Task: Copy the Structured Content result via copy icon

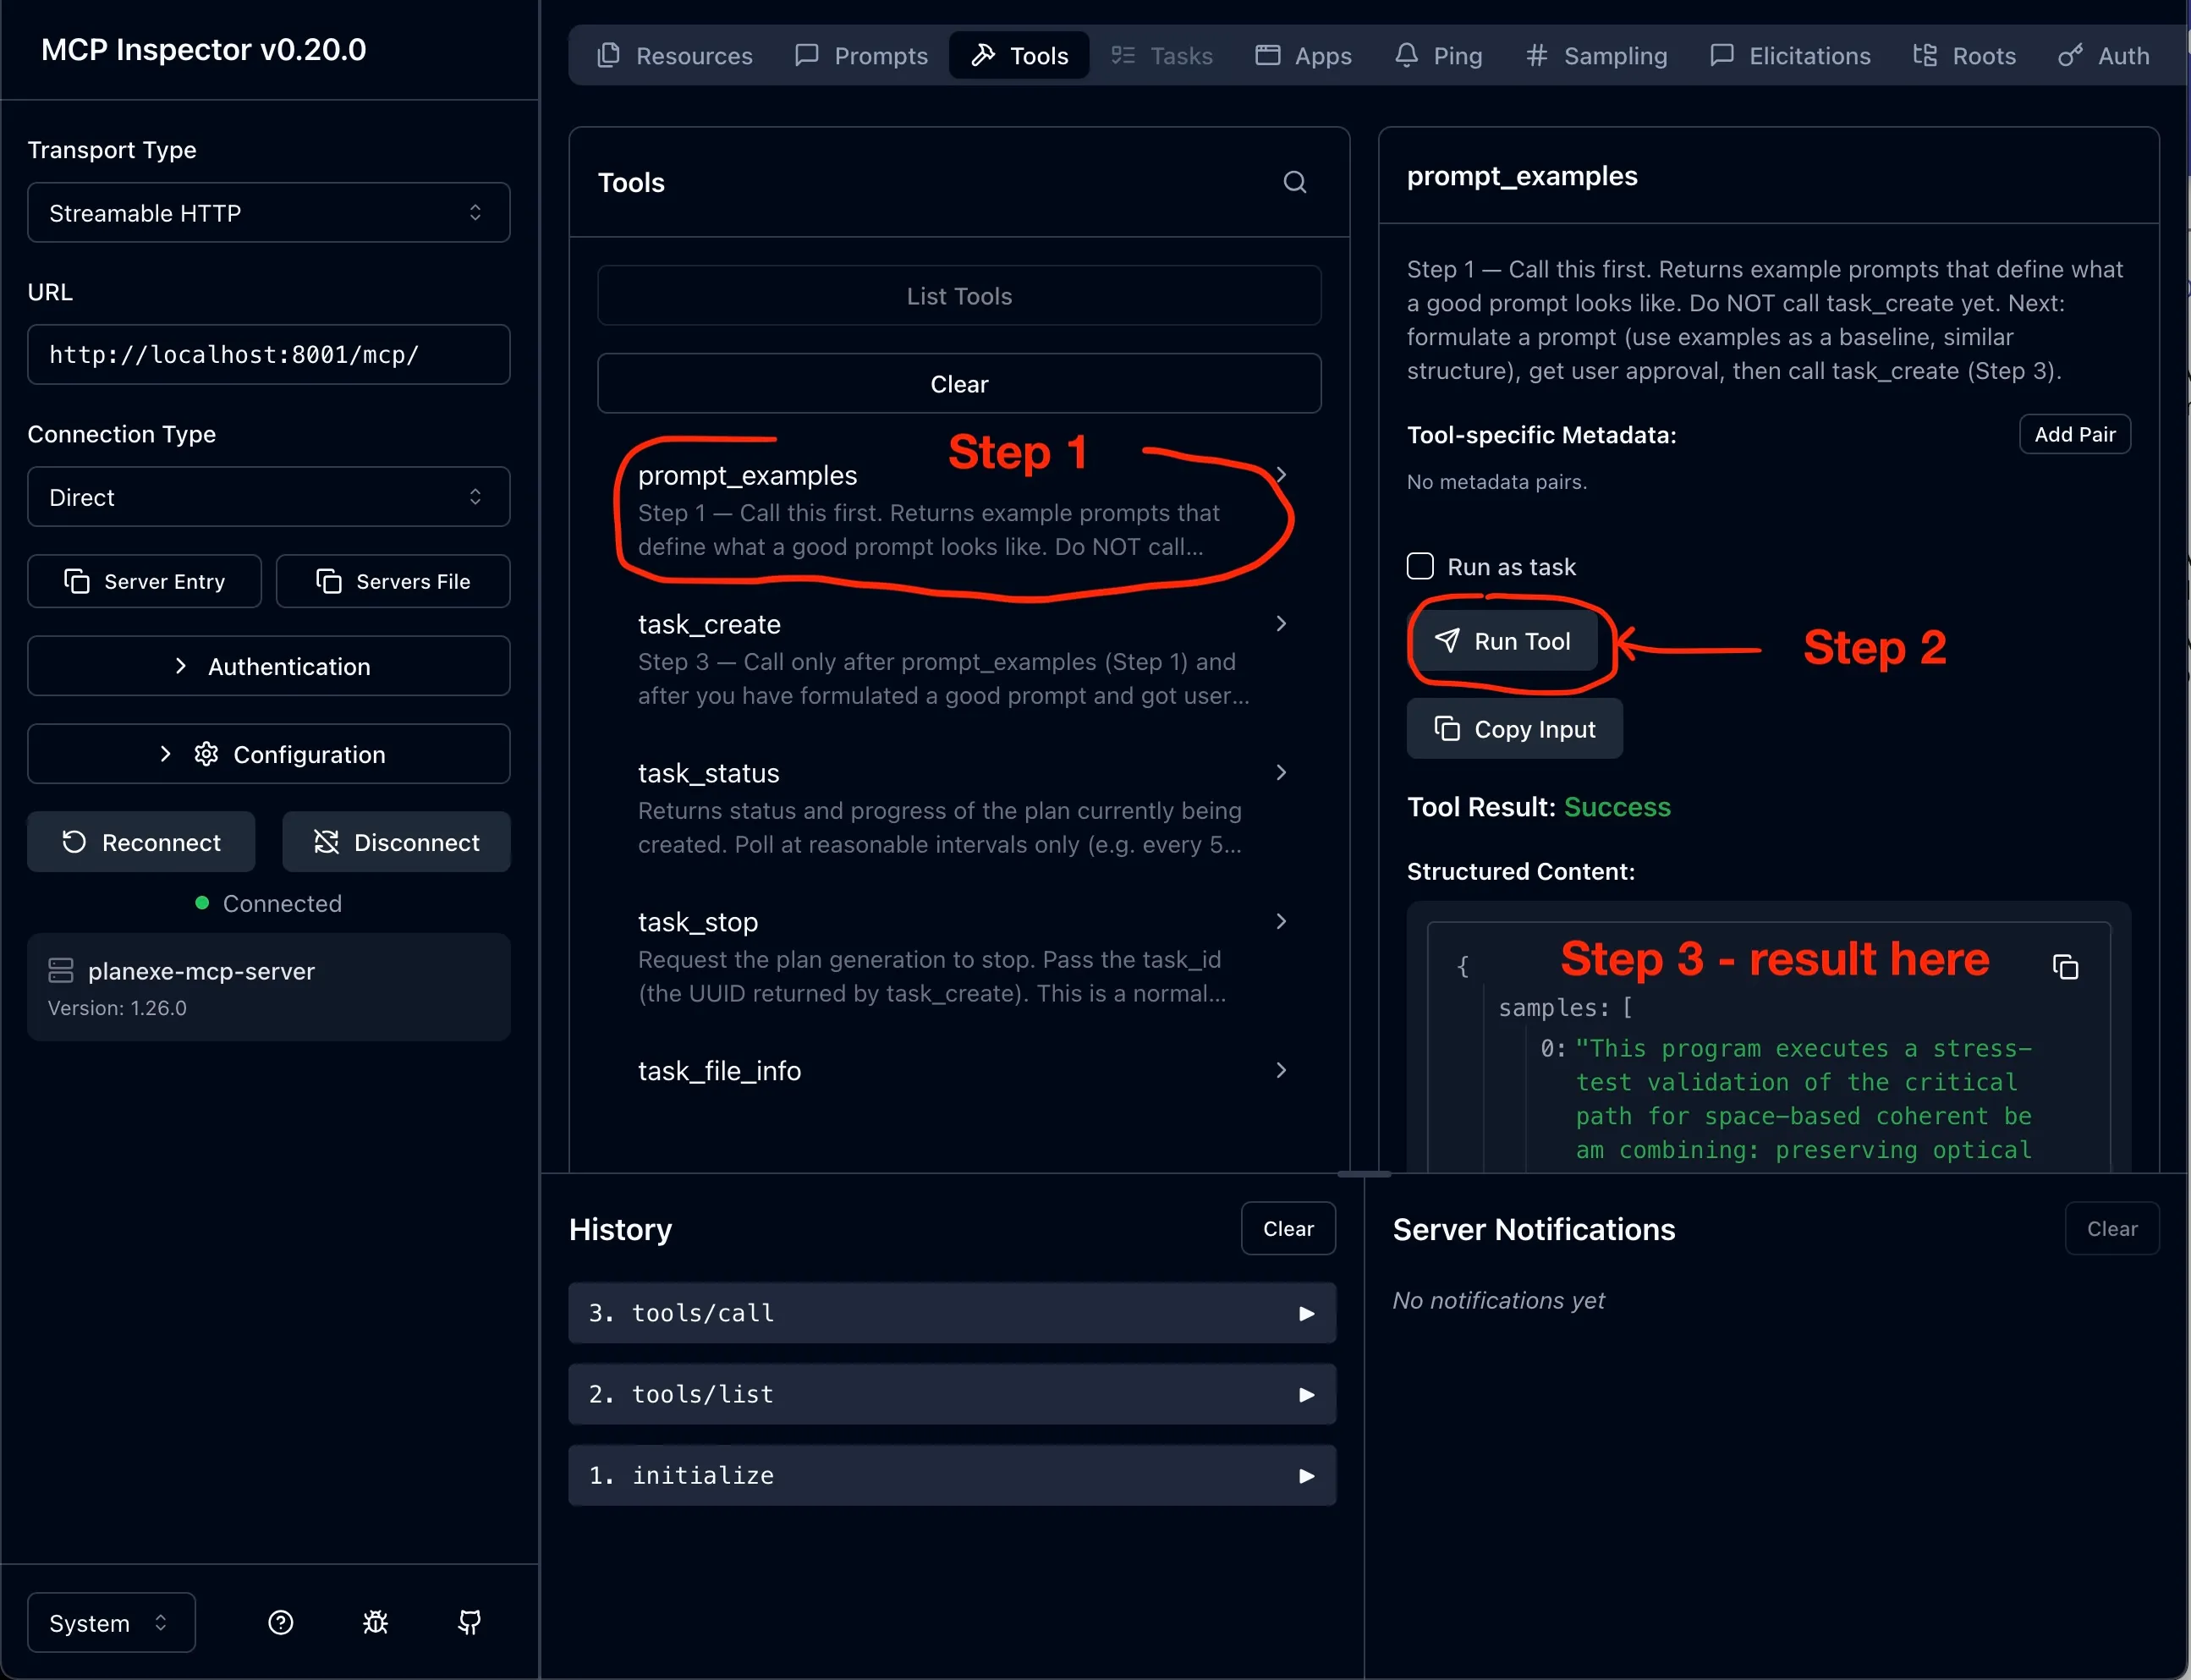Action: point(2065,966)
